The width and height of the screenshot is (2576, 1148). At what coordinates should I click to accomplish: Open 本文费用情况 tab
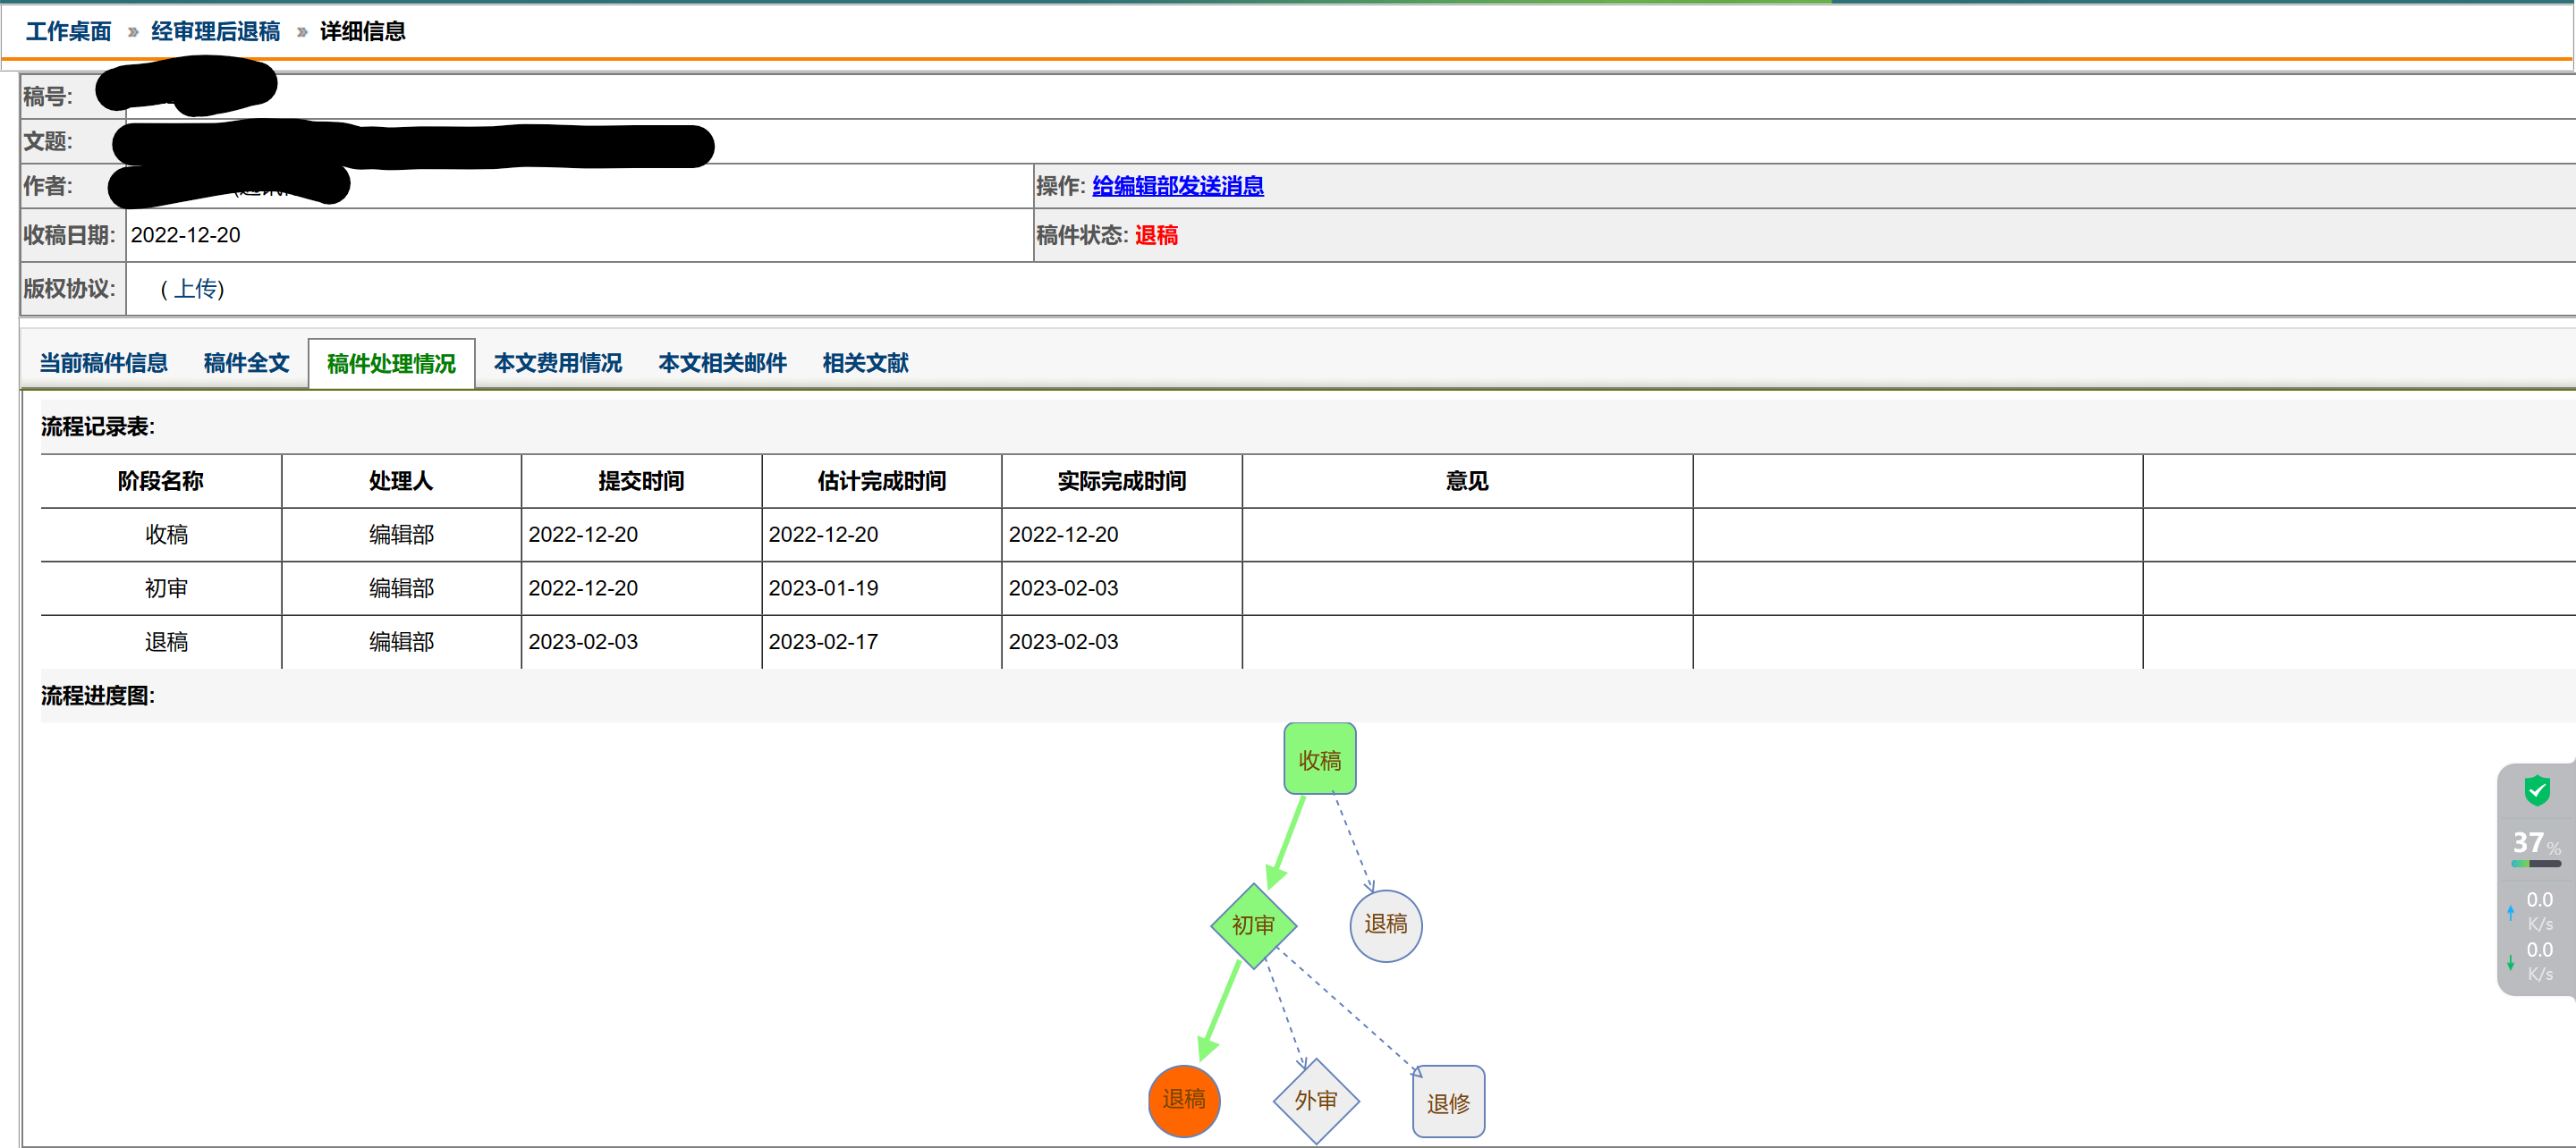tap(557, 363)
